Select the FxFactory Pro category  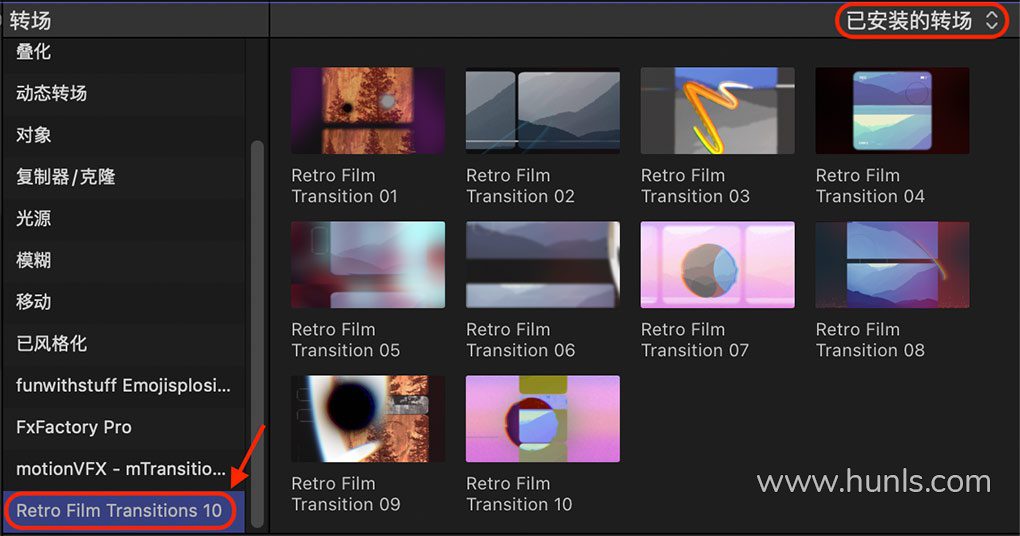(x=74, y=427)
